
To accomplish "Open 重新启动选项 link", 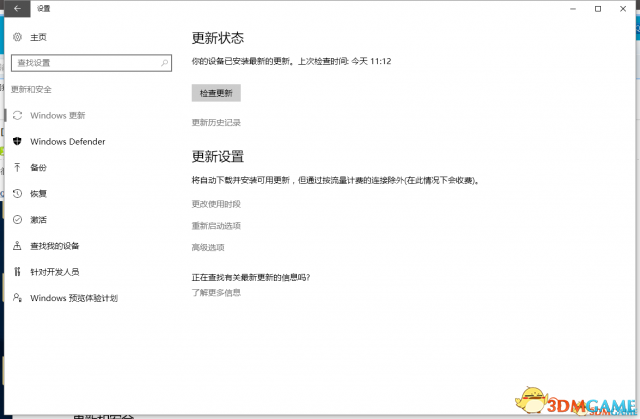I will pyautogui.click(x=216, y=226).
